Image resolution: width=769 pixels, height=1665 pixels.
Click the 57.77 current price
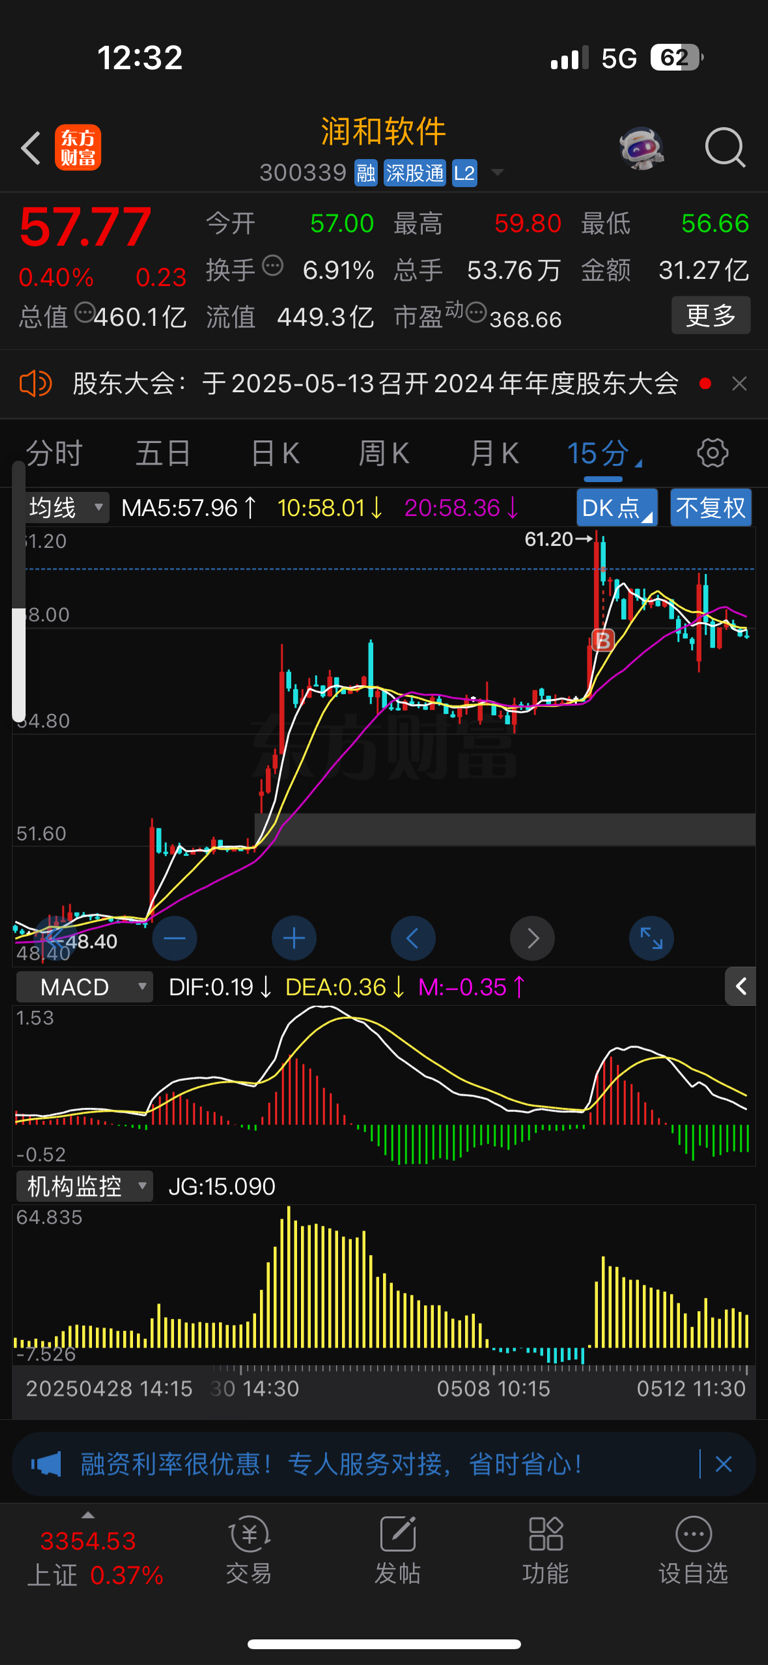click(x=86, y=227)
